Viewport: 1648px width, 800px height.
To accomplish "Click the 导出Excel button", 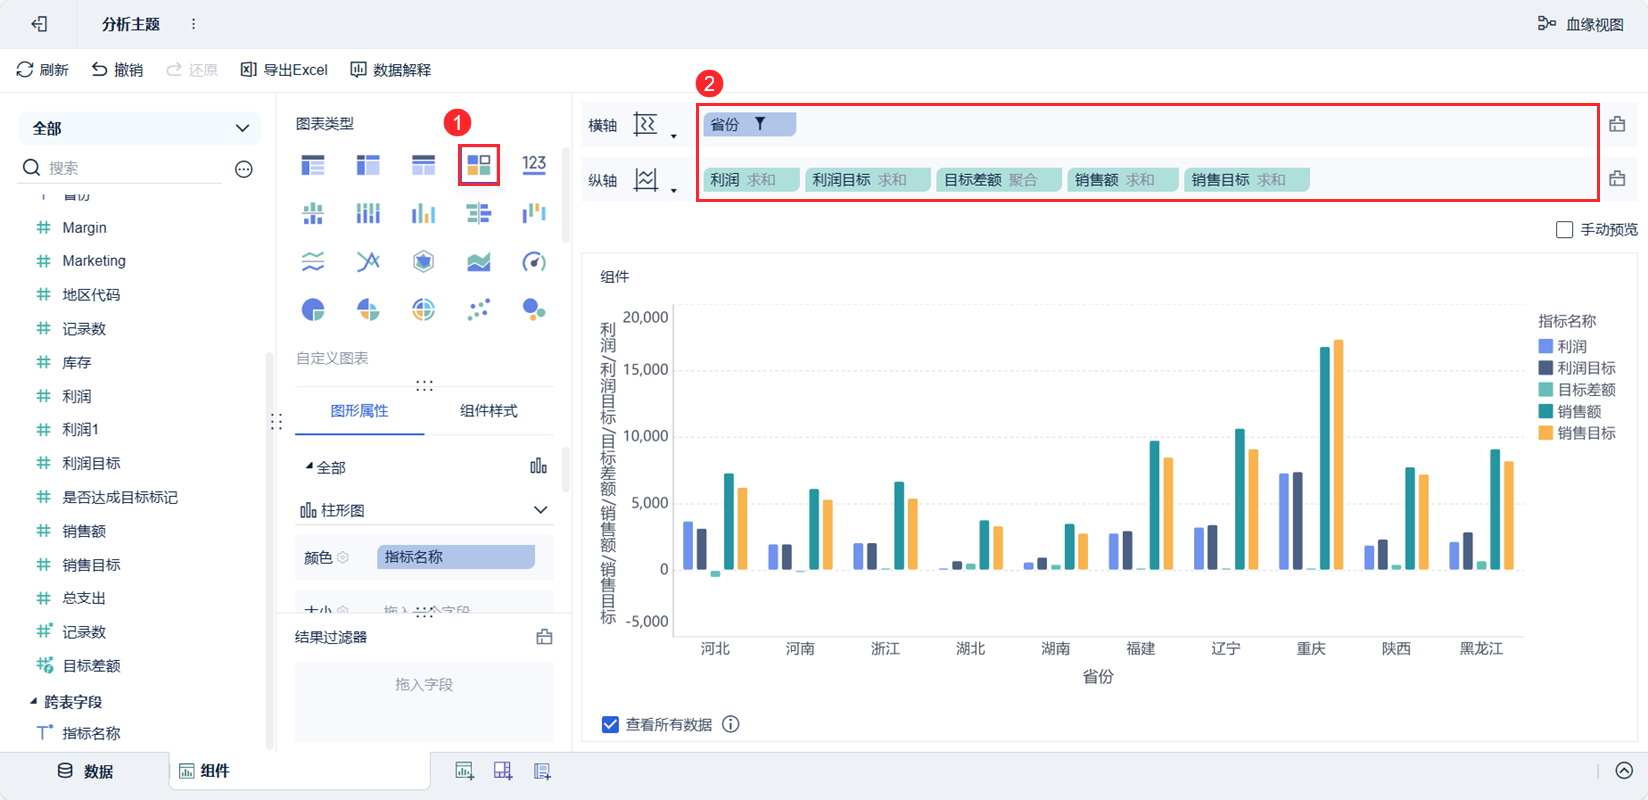I will (284, 70).
